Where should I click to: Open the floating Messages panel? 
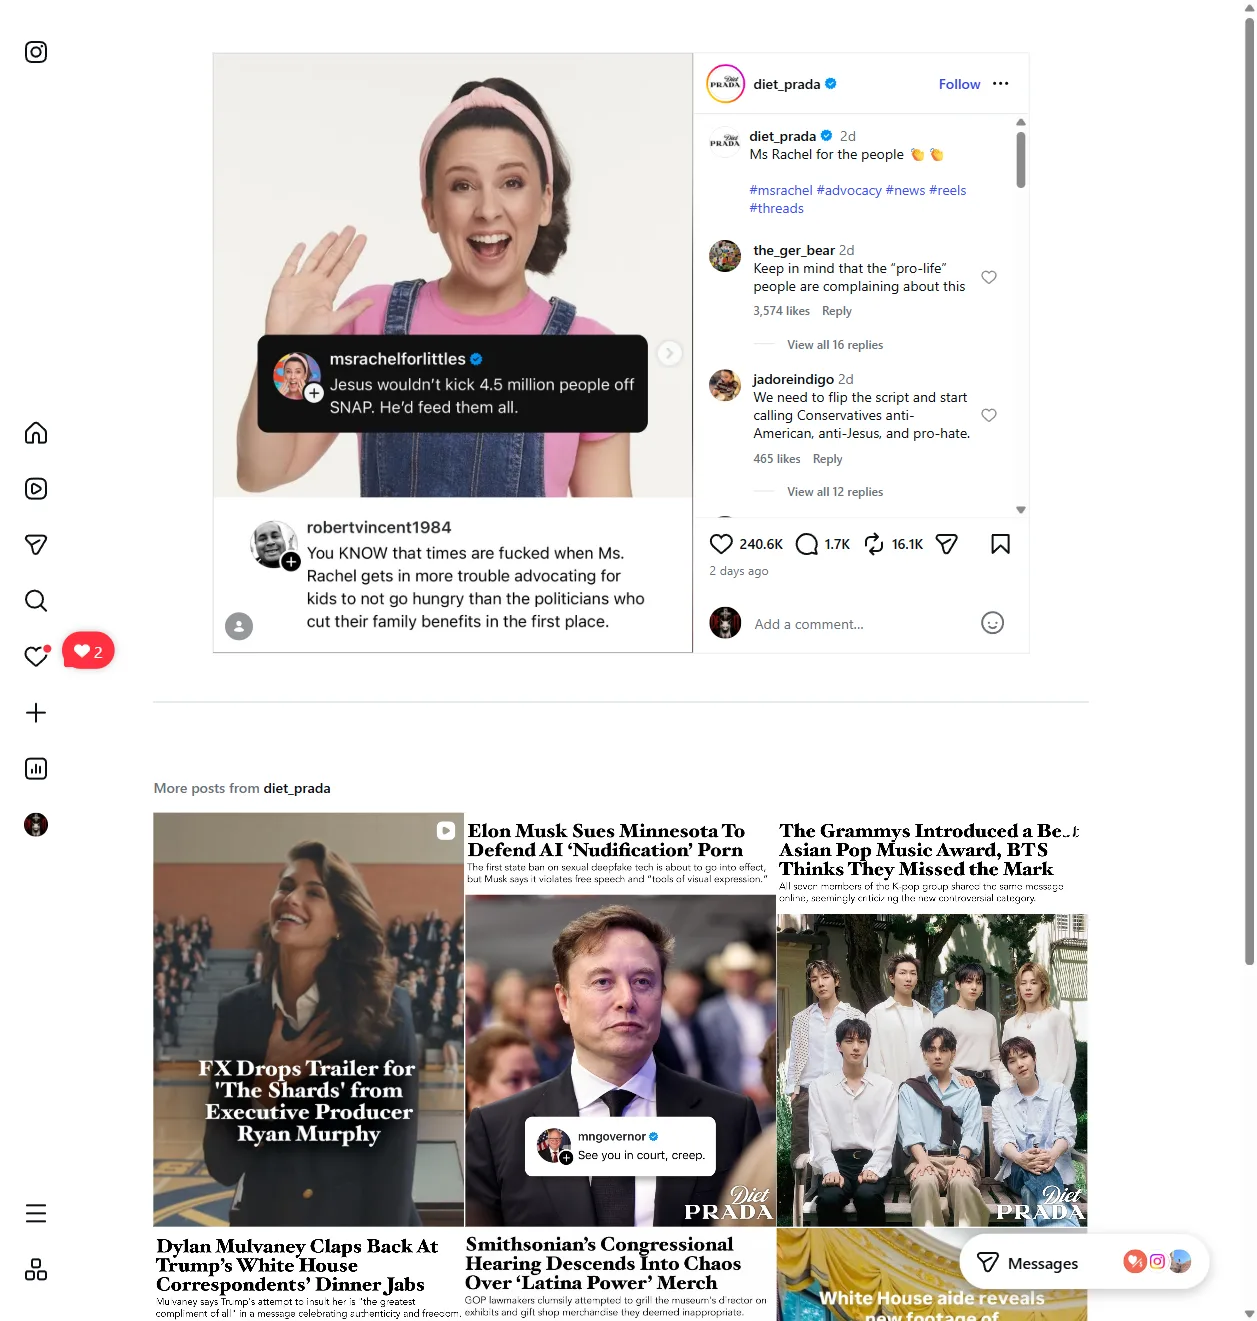1084,1262
